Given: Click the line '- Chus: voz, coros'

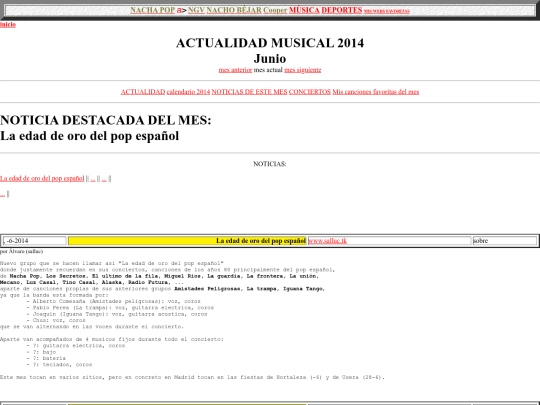Looking at the screenshot, I should click(56, 320).
